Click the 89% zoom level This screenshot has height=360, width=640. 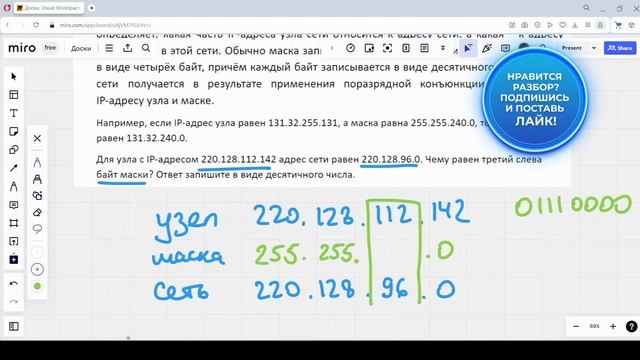594,326
